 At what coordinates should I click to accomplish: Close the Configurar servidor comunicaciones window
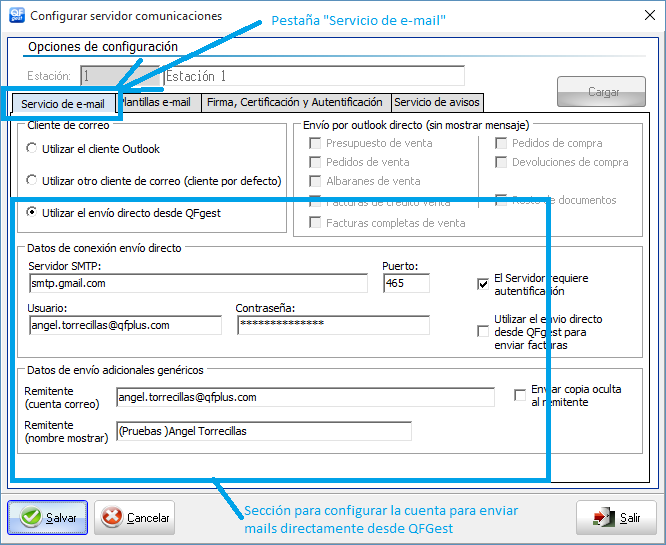pos(649,15)
